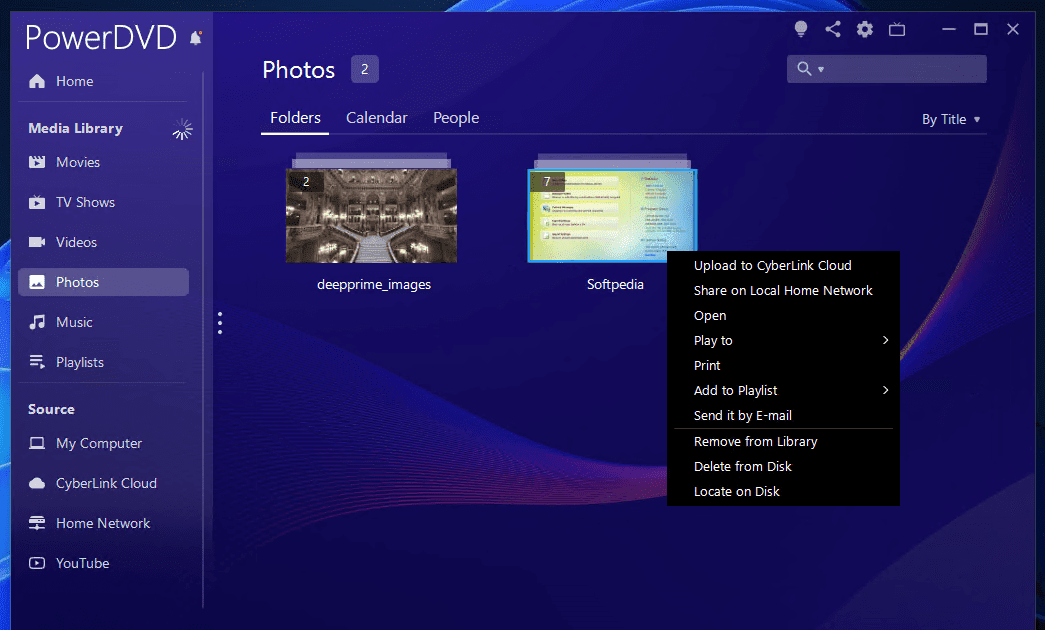Click the Home Network icon
Viewport: 1045px width, 630px height.
pos(37,523)
